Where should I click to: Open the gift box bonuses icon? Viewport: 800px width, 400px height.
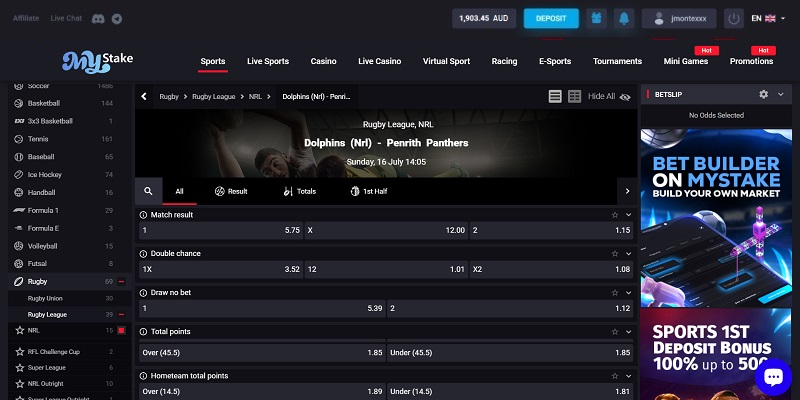point(596,18)
